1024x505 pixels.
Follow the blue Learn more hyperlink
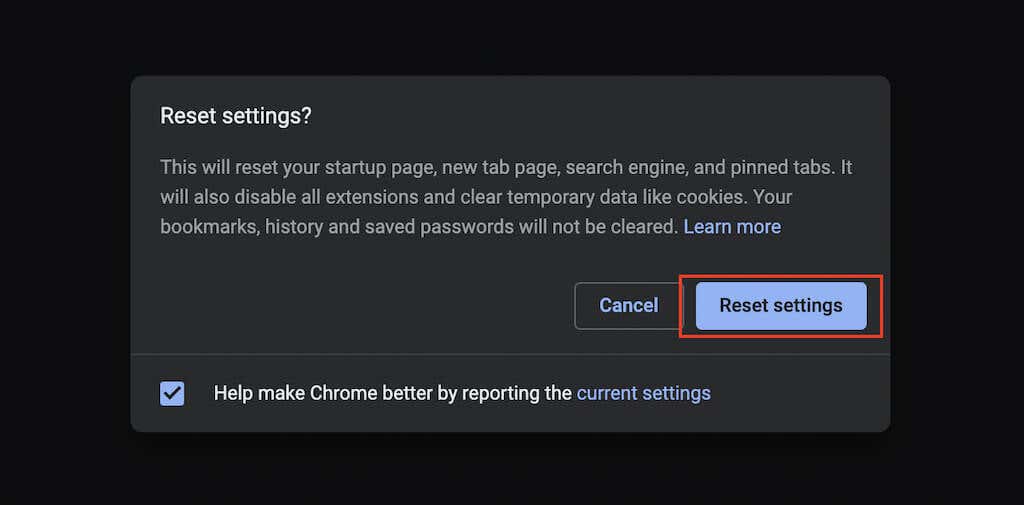(732, 227)
